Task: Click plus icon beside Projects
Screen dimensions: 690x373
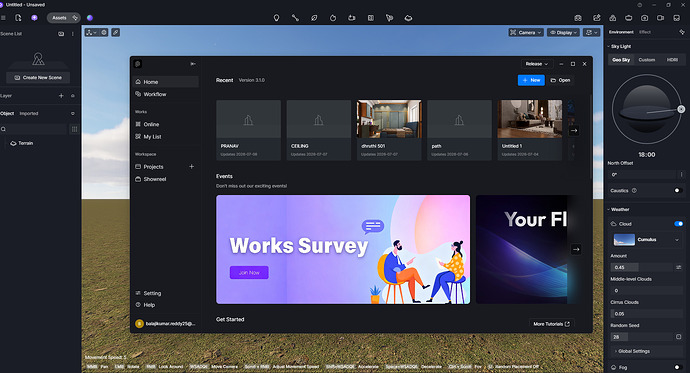Action: pyautogui.click(x=191, y=167)
